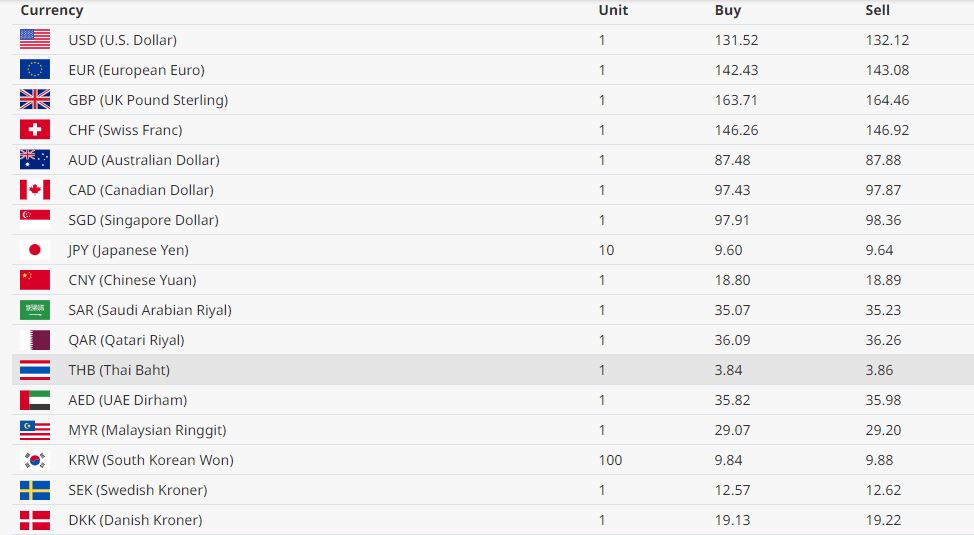Click the Buy column header
974x535 pixels.
coord(728,10)
